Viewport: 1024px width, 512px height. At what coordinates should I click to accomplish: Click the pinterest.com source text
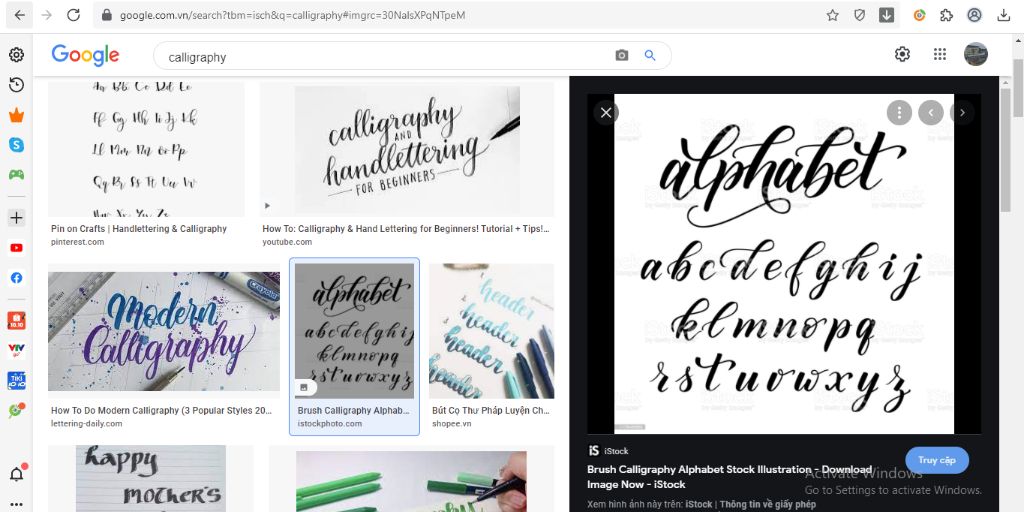tap(78, 242)
